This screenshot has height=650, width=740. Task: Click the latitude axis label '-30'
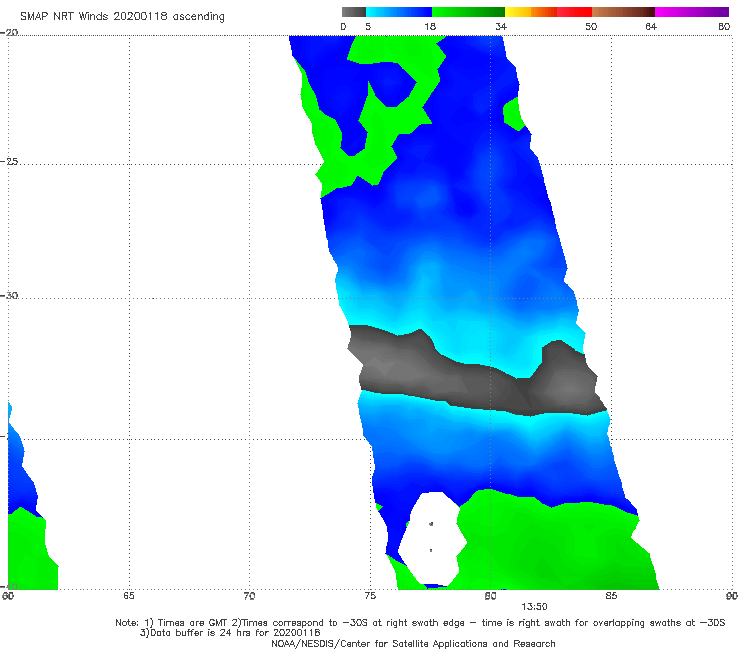[9, 295]
